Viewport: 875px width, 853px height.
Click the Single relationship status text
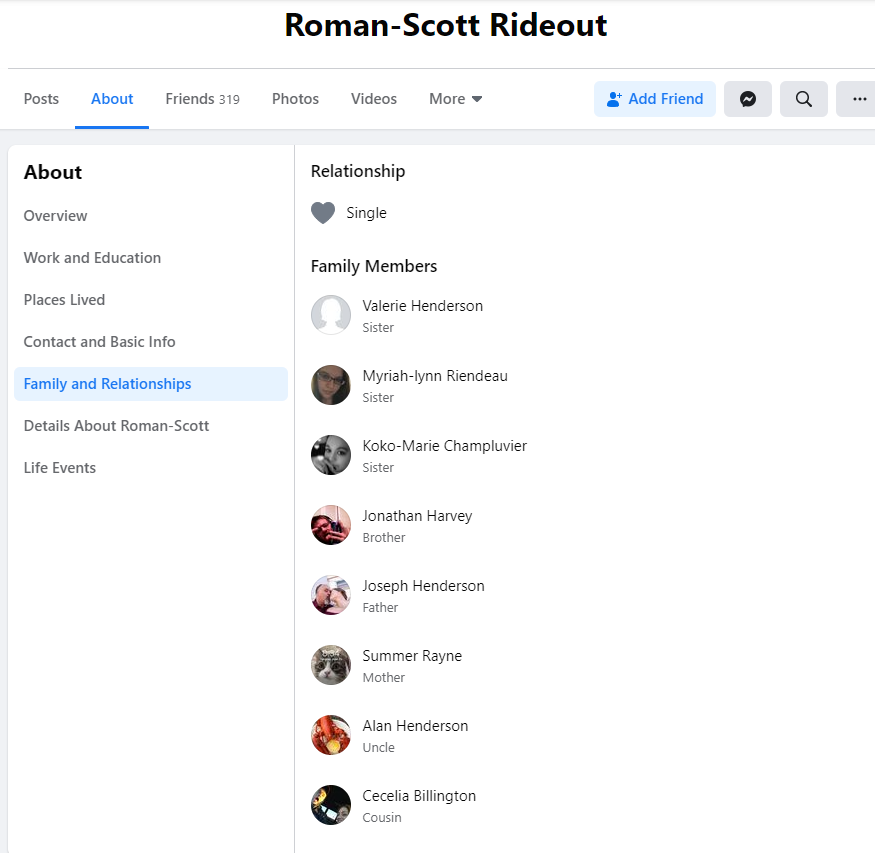[366, 213]
